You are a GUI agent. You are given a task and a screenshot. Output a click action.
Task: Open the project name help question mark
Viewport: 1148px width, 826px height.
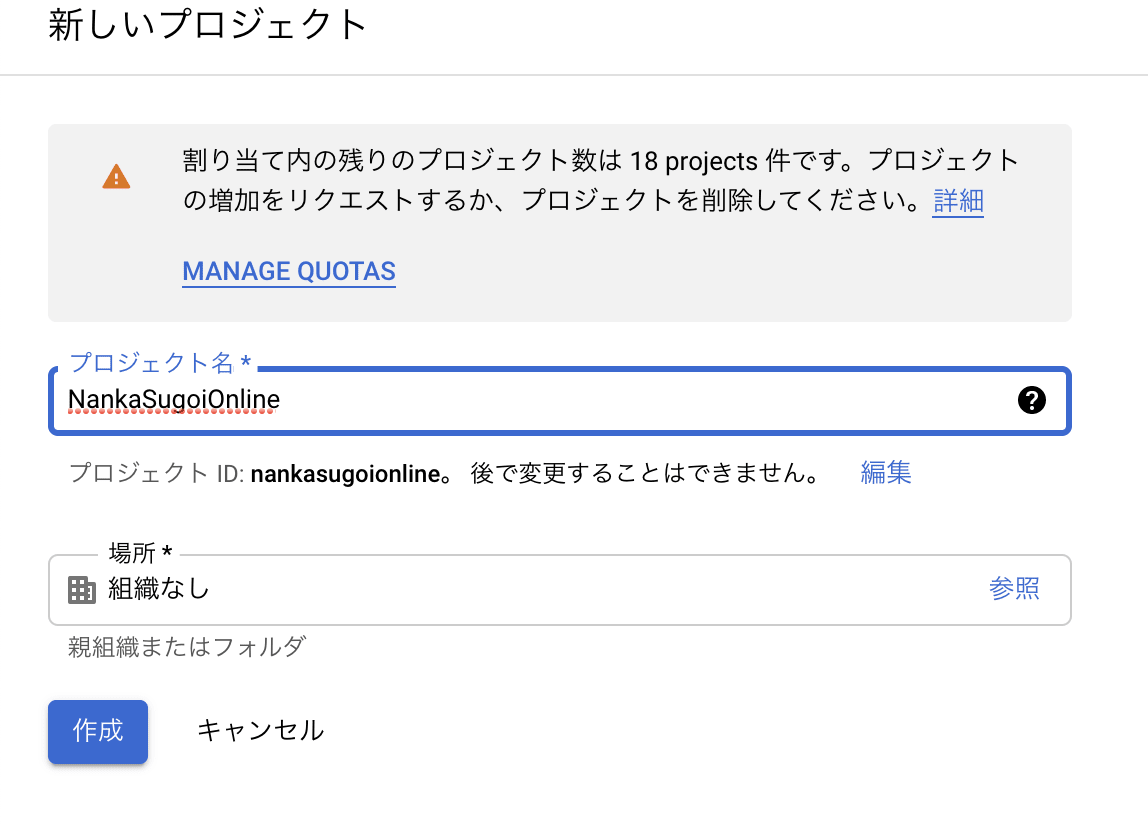[1031, 400]
